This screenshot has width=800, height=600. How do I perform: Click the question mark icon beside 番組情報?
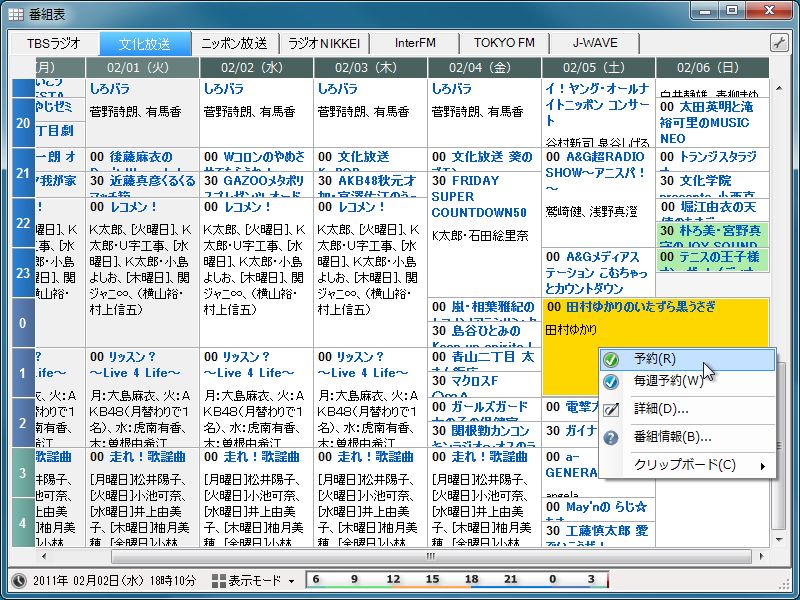[611, 437]
